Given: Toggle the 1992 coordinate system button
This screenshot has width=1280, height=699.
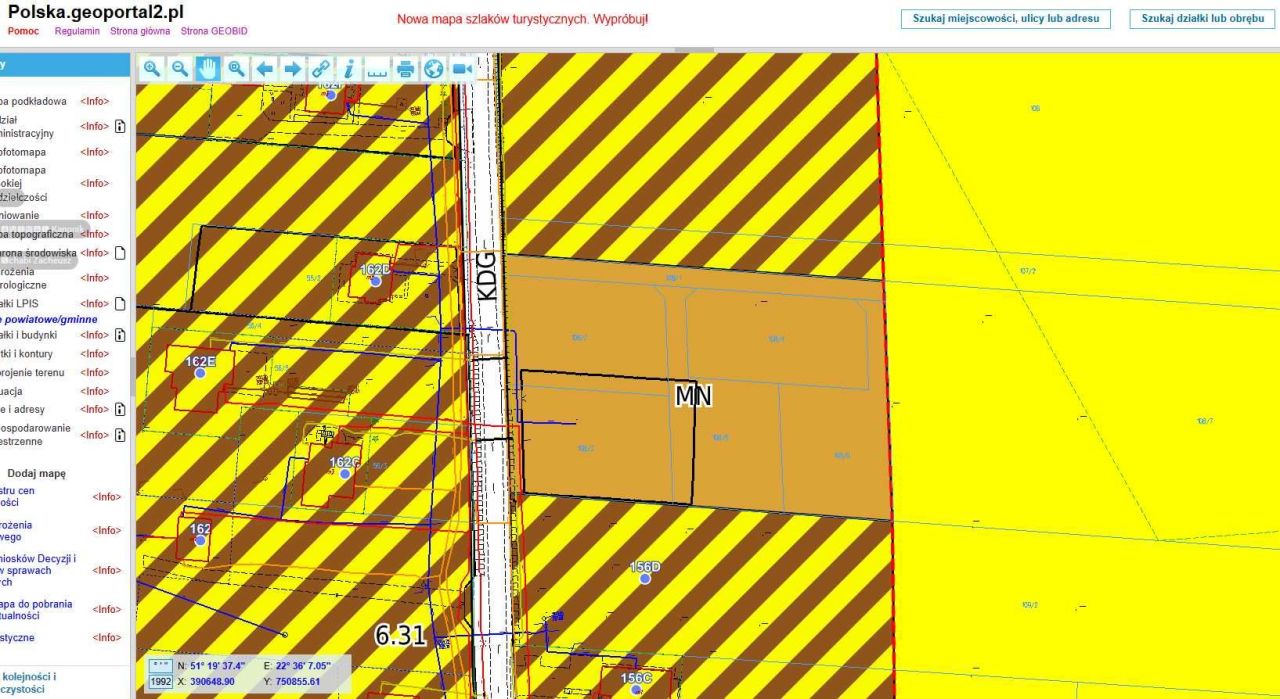Looking at the screenshot, I should 160,681.
